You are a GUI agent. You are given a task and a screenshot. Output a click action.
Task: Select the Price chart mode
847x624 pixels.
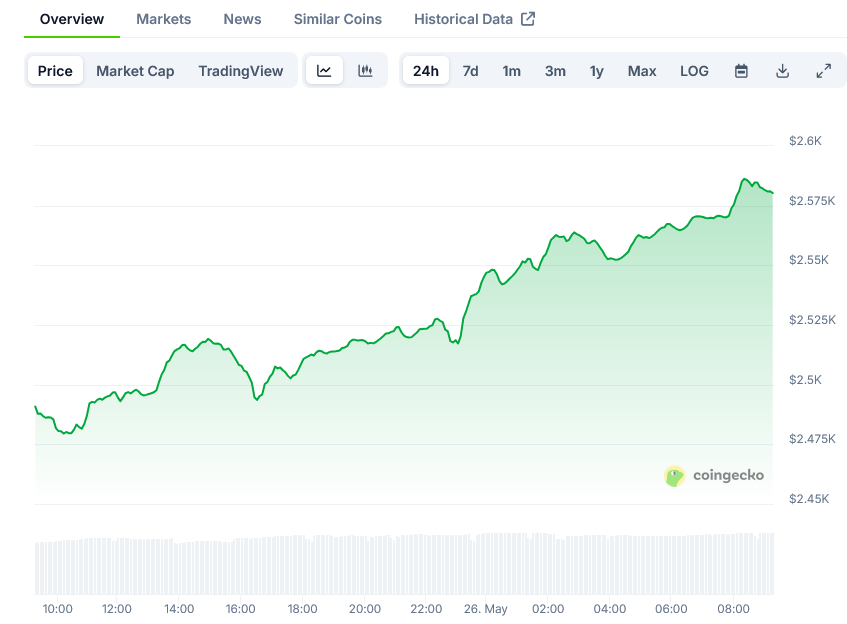pos(55,71)
